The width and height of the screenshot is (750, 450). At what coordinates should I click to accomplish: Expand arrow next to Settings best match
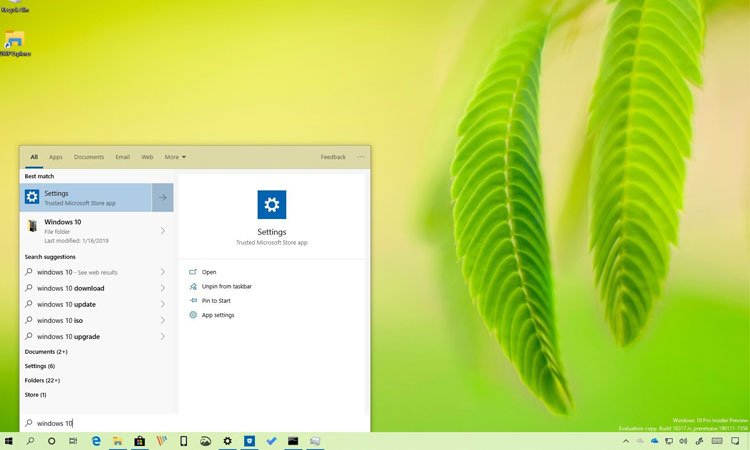point(162,198)
